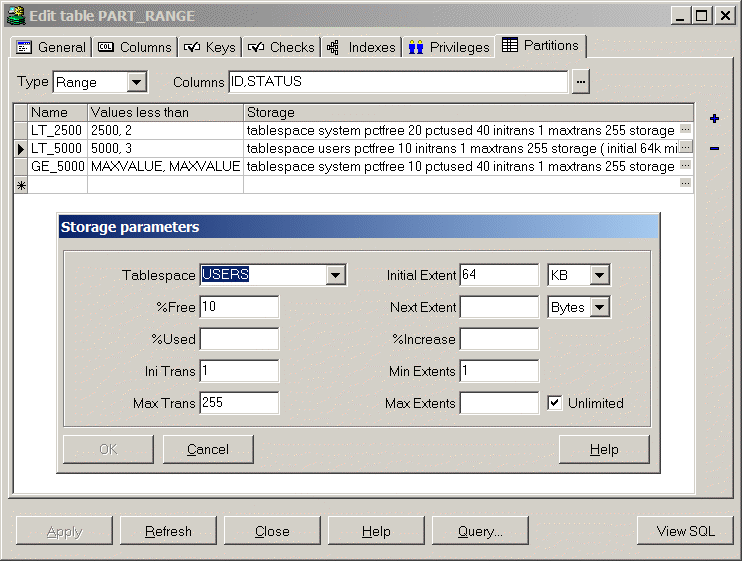
Task: Open the Next Extent unit dropdown Bytes
Action: [x=599, y=307]
